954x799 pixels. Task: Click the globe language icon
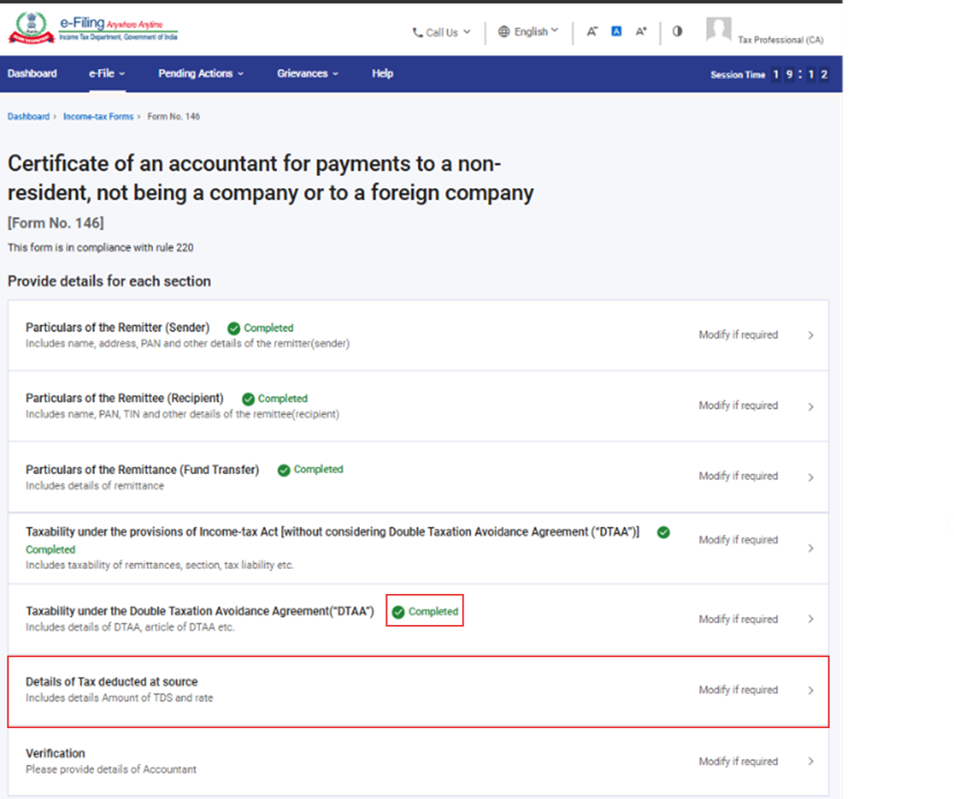(x=504, y=32)
